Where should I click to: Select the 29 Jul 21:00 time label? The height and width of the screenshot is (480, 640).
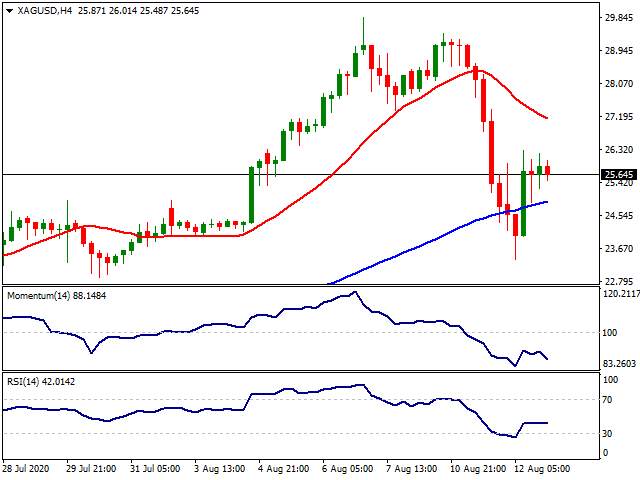[91, 469]
